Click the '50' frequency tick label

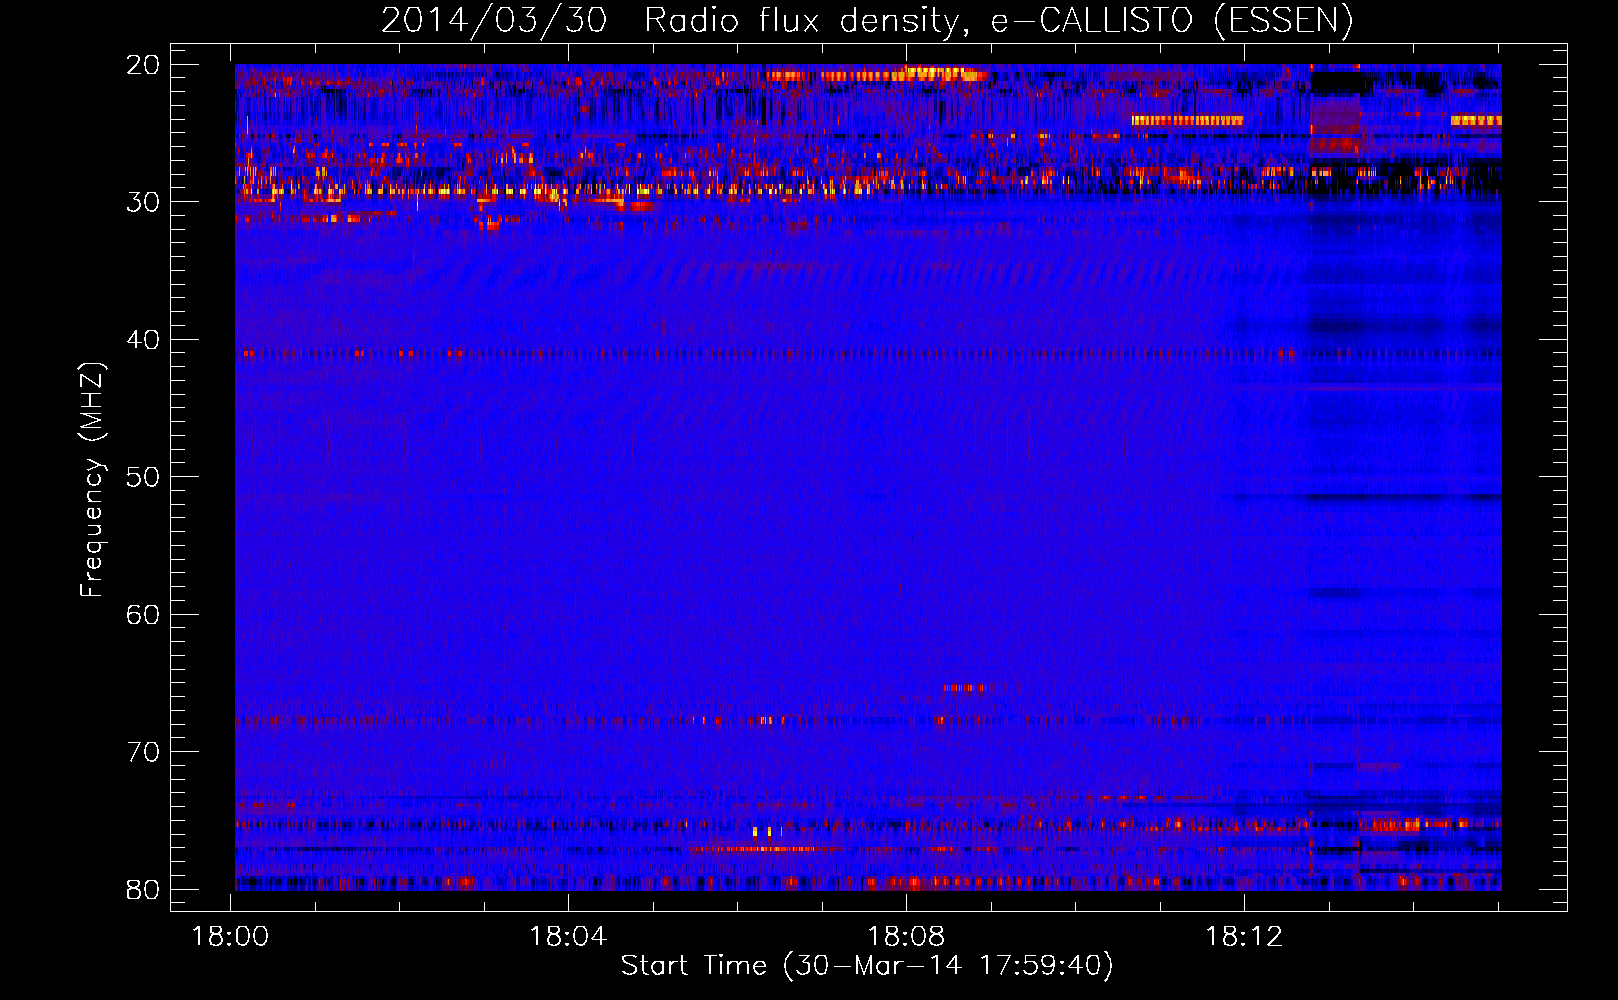143,477
